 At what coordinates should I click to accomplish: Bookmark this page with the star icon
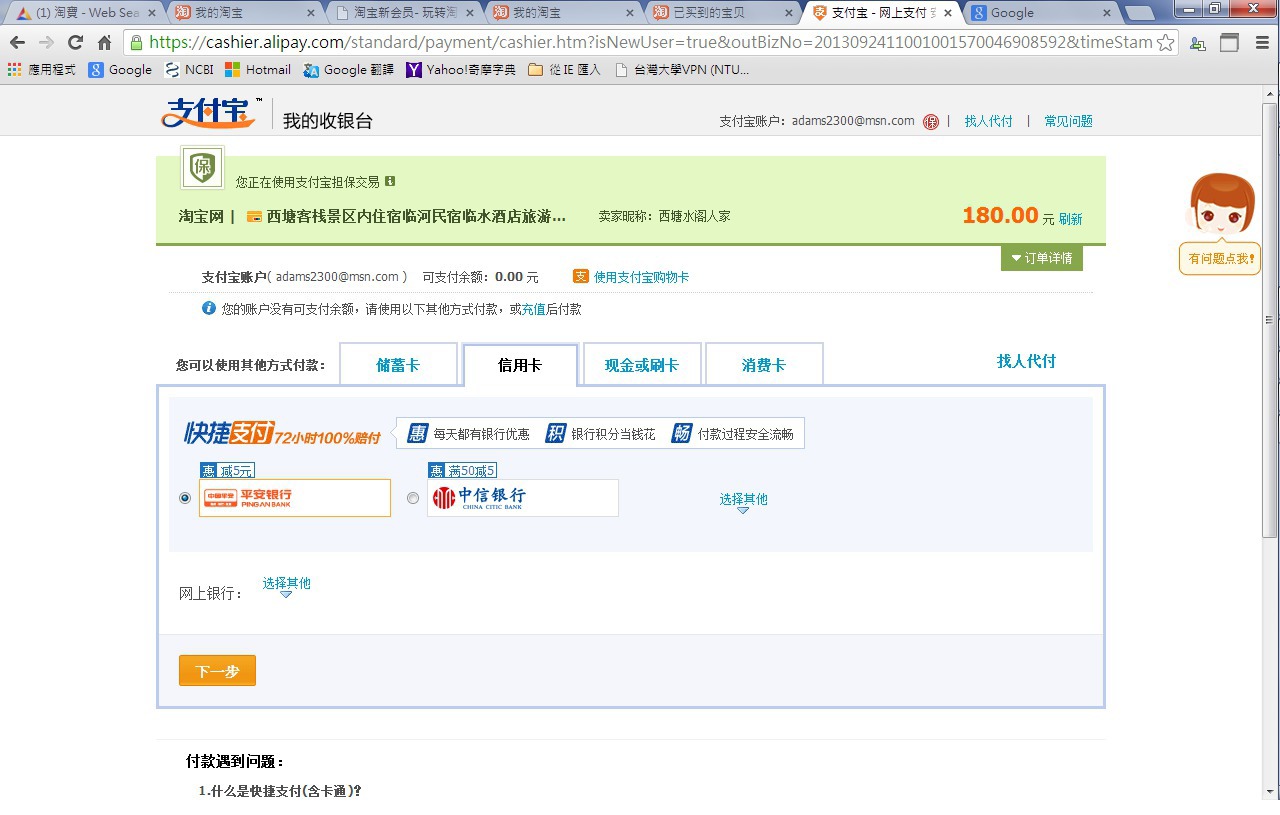click(1165, 43)
